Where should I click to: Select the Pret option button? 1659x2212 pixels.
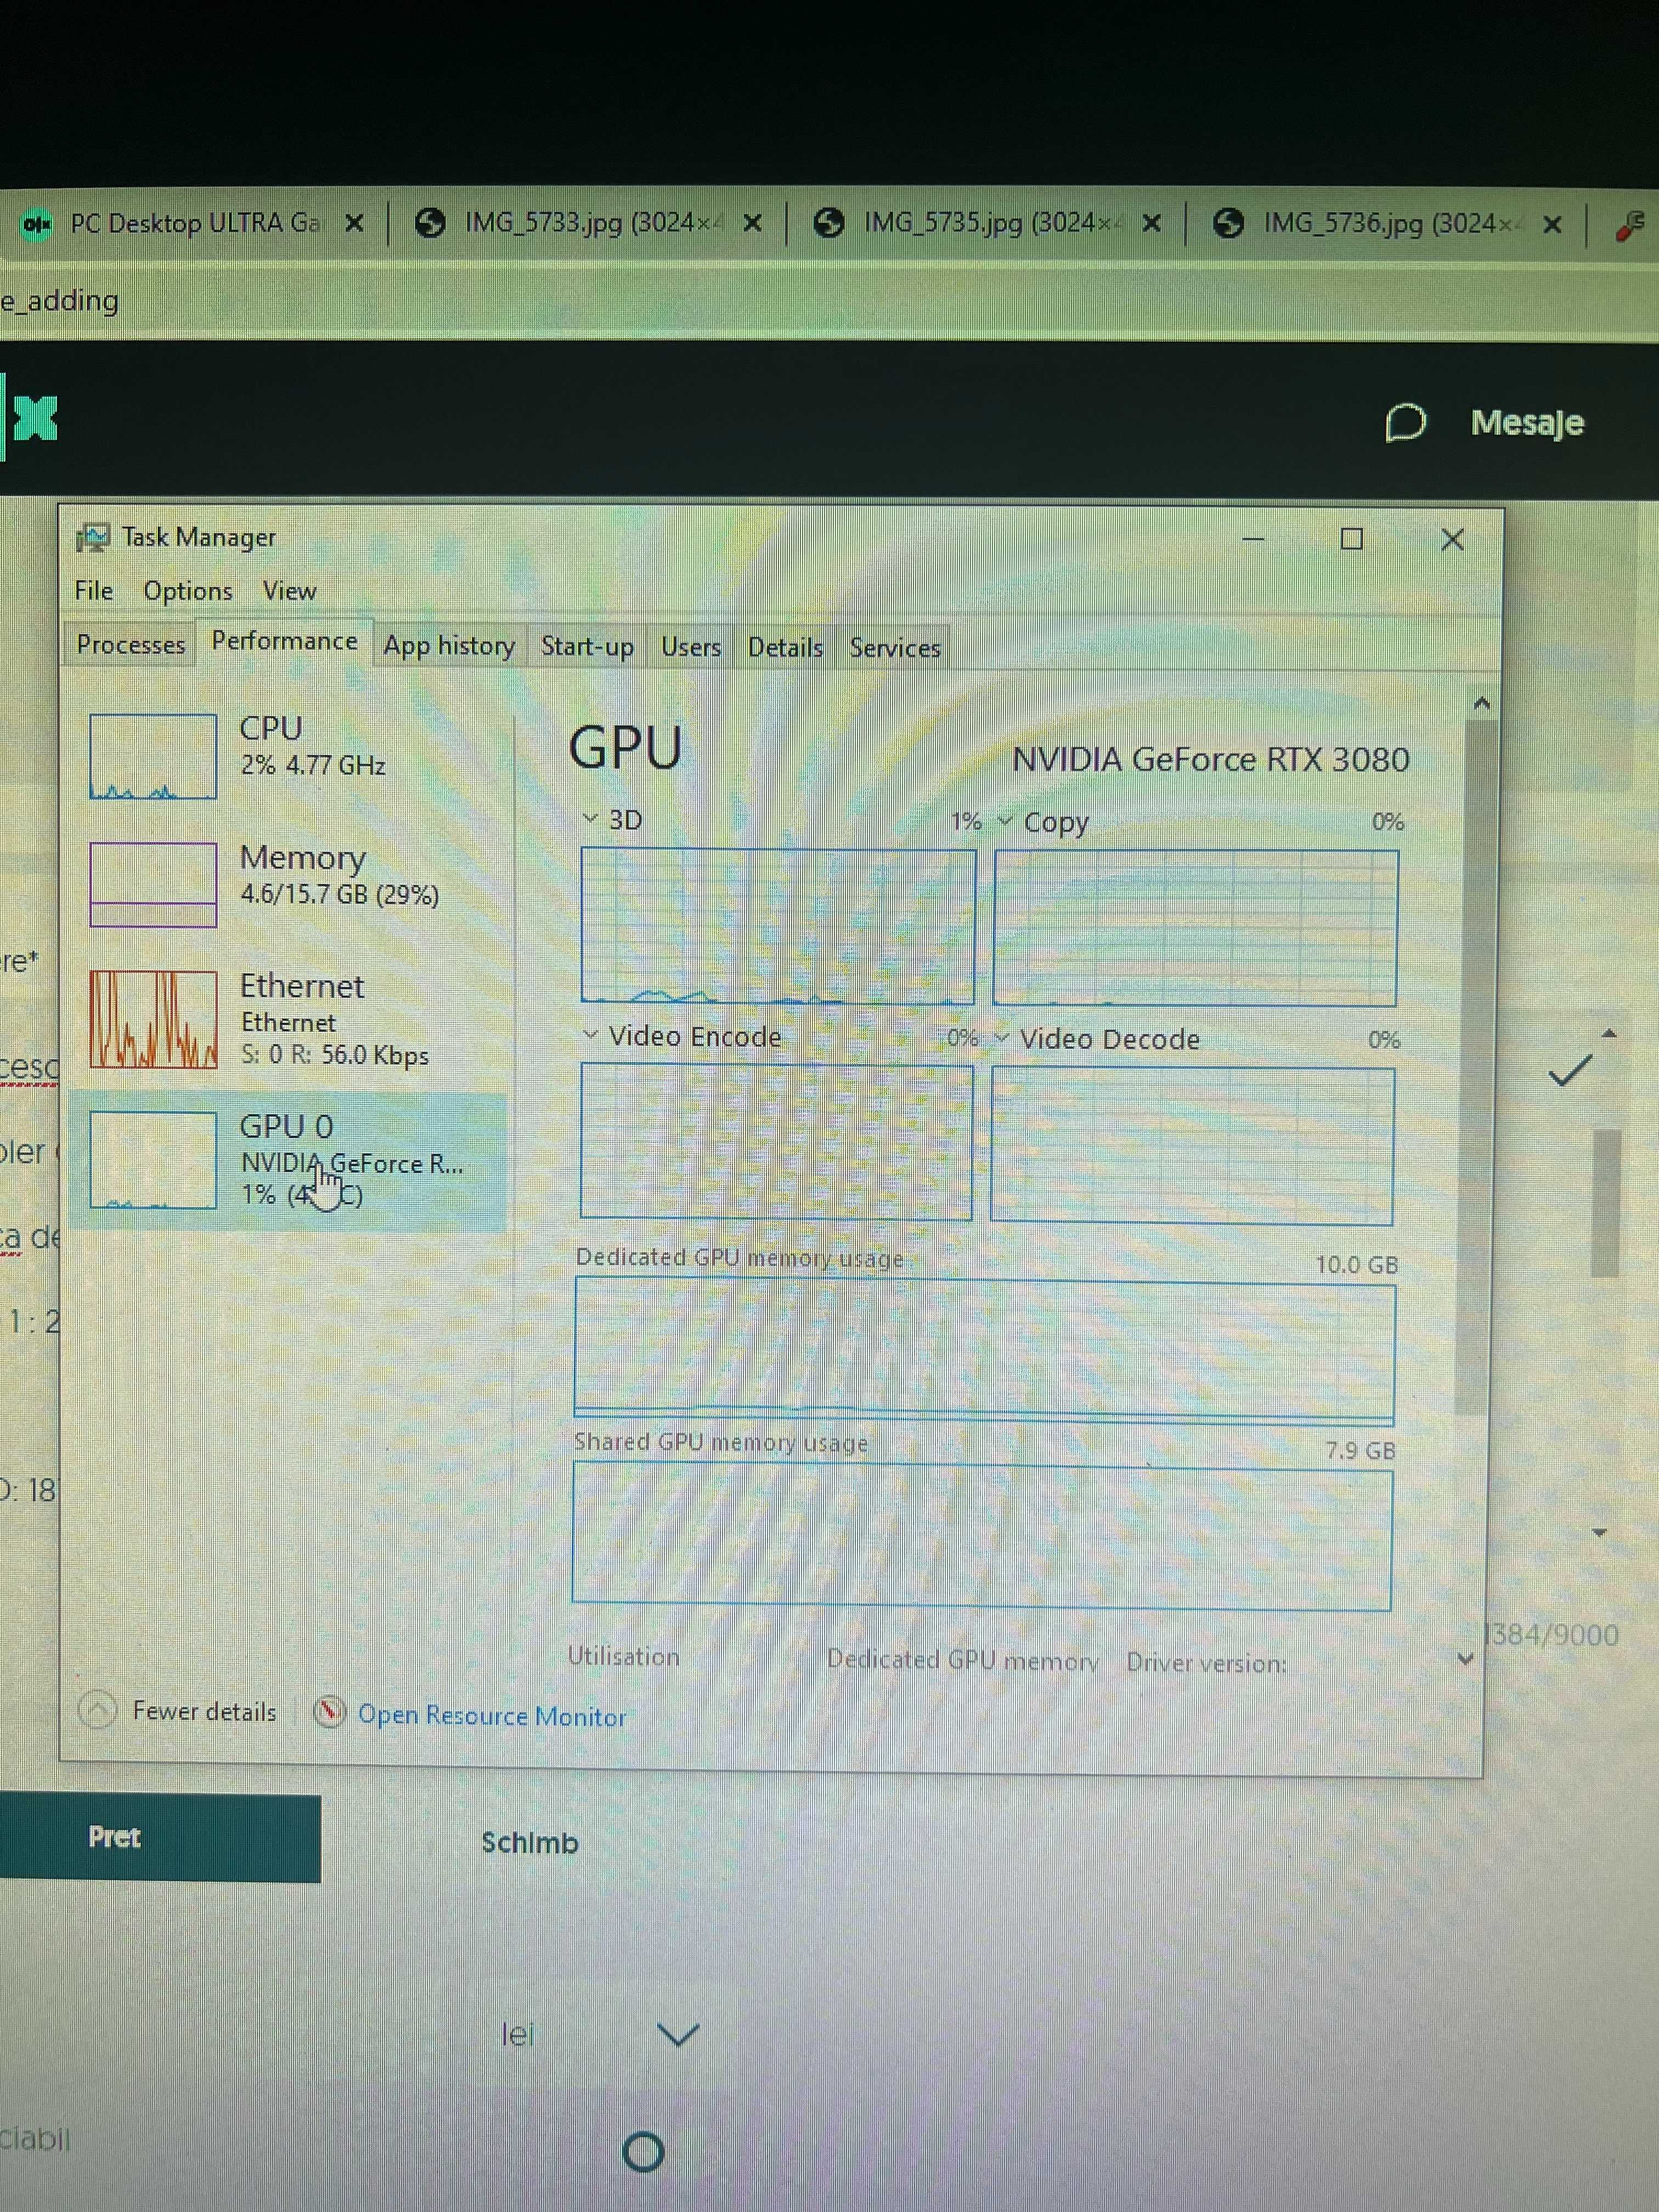point(160,1838)
